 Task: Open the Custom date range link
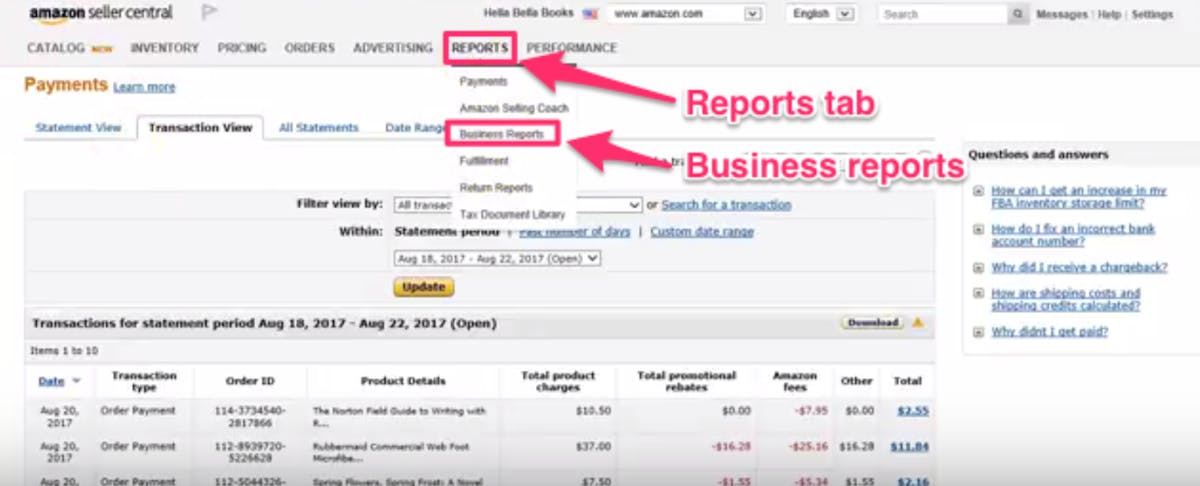tap(702, 232)
